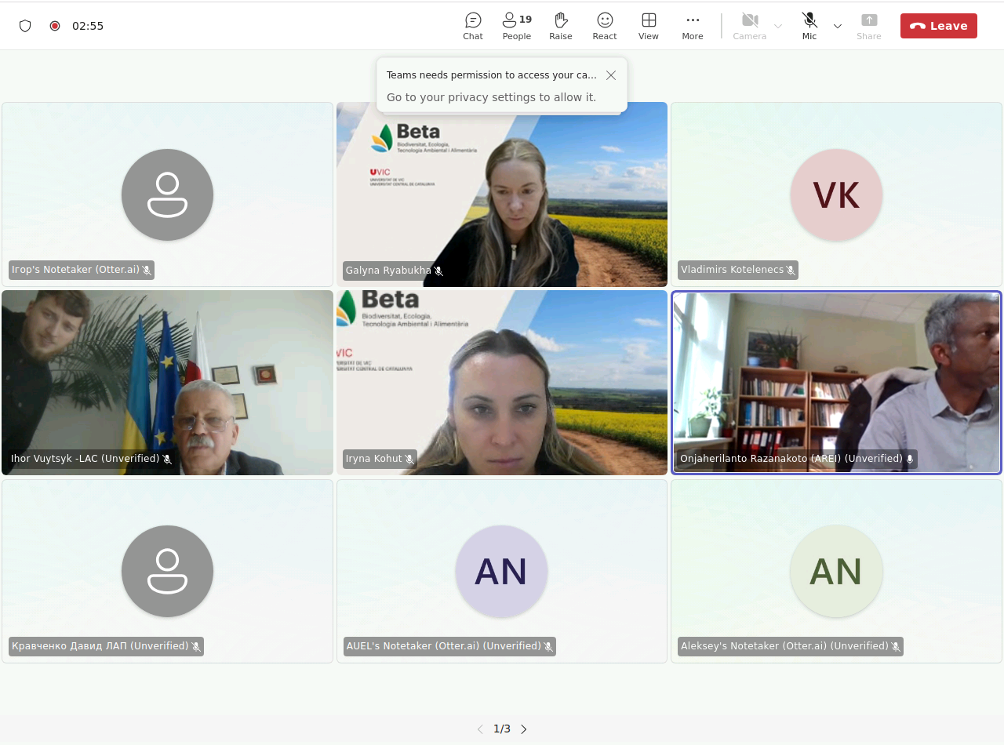The width and height of the screenshot is (1004, 745).
Task: Click the red recording indicator
Action: click(x=55, y=26)
